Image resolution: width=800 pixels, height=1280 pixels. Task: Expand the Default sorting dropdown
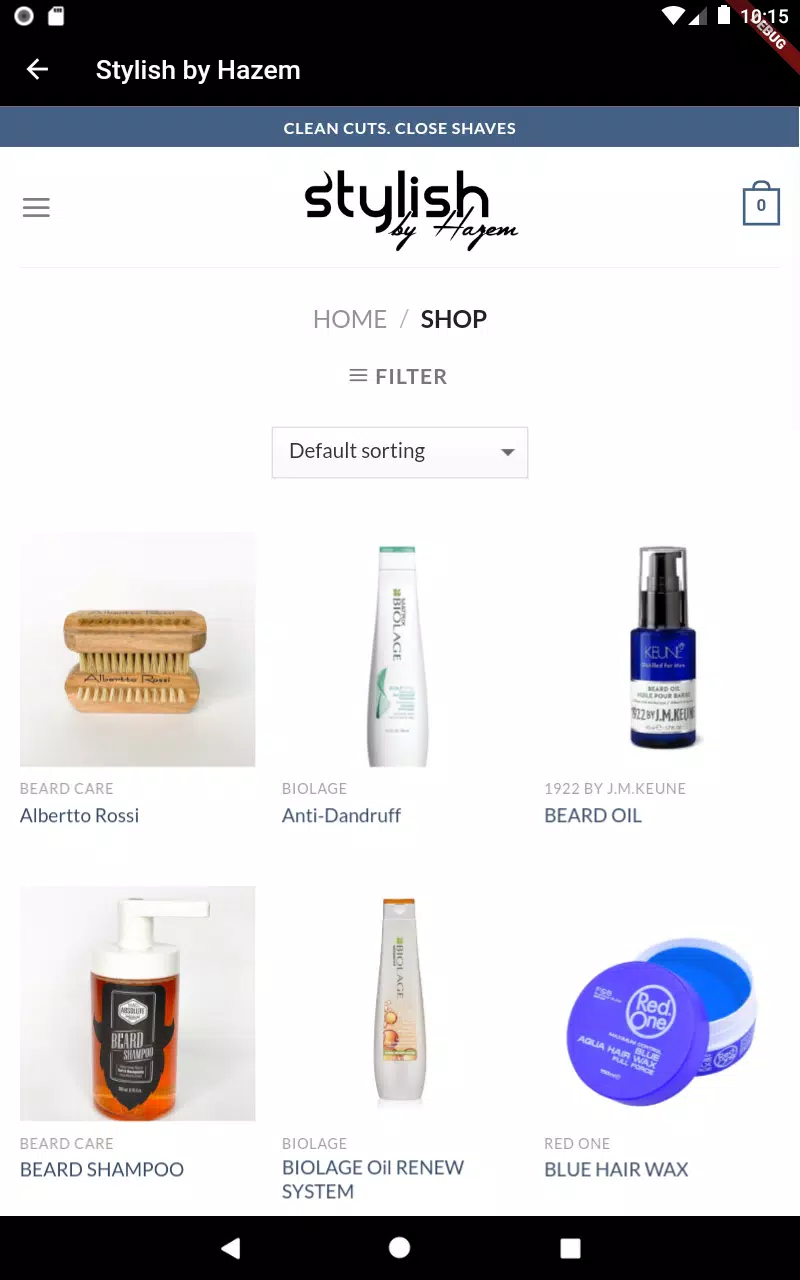point(400,452)
